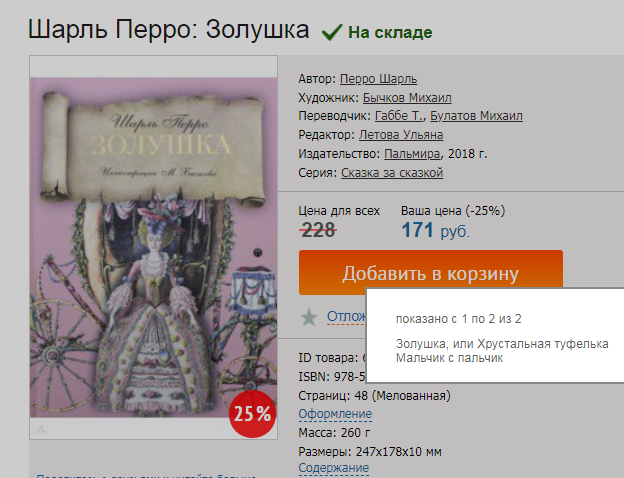Screen dimensions: 624x478
Task: Click the red 25% discount badge
Action: click(x=252, y=415)
